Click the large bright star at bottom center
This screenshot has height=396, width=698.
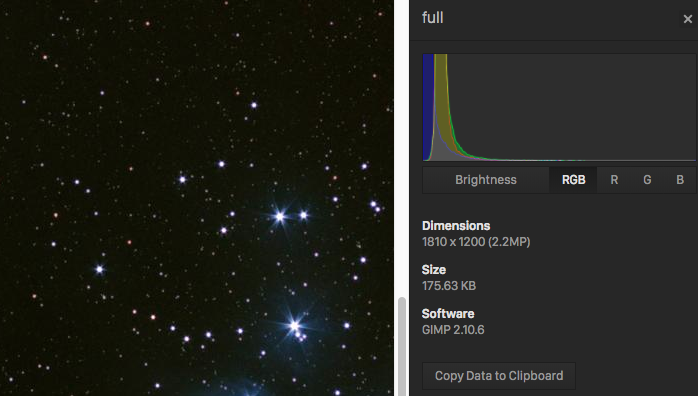pyautogui.click(x=294, y=326)
